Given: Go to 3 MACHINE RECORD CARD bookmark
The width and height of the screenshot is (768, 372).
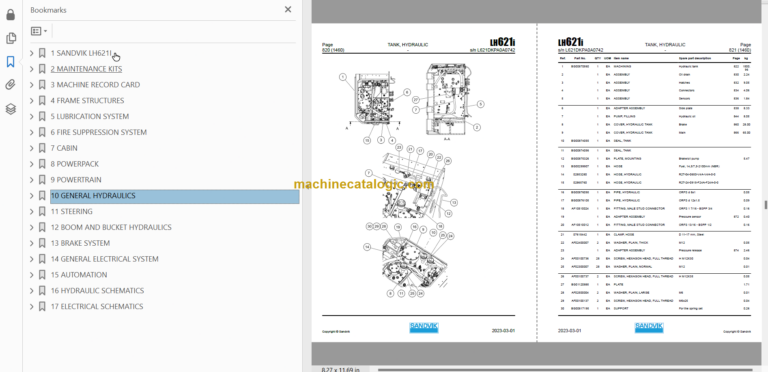Looking at the screenshot, I should (95, 85).
